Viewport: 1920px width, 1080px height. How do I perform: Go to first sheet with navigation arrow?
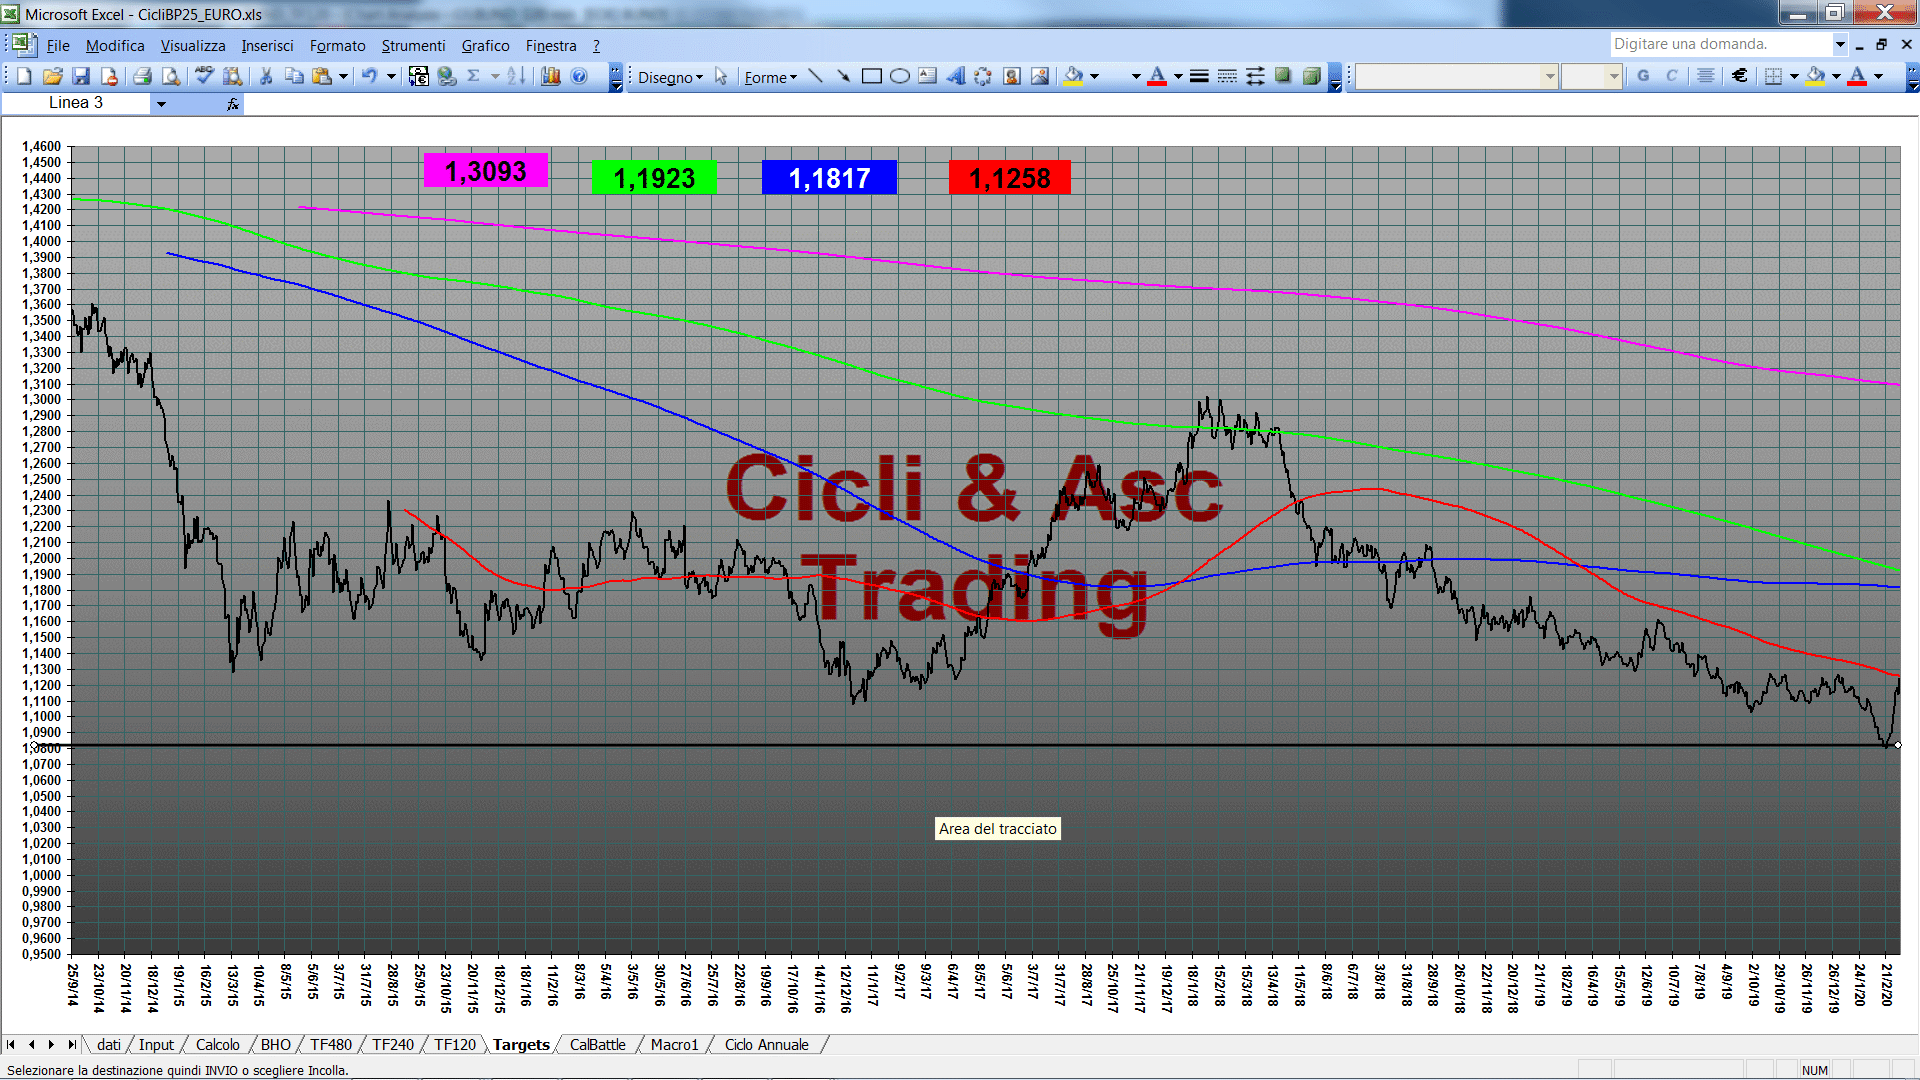point(11,1044)
